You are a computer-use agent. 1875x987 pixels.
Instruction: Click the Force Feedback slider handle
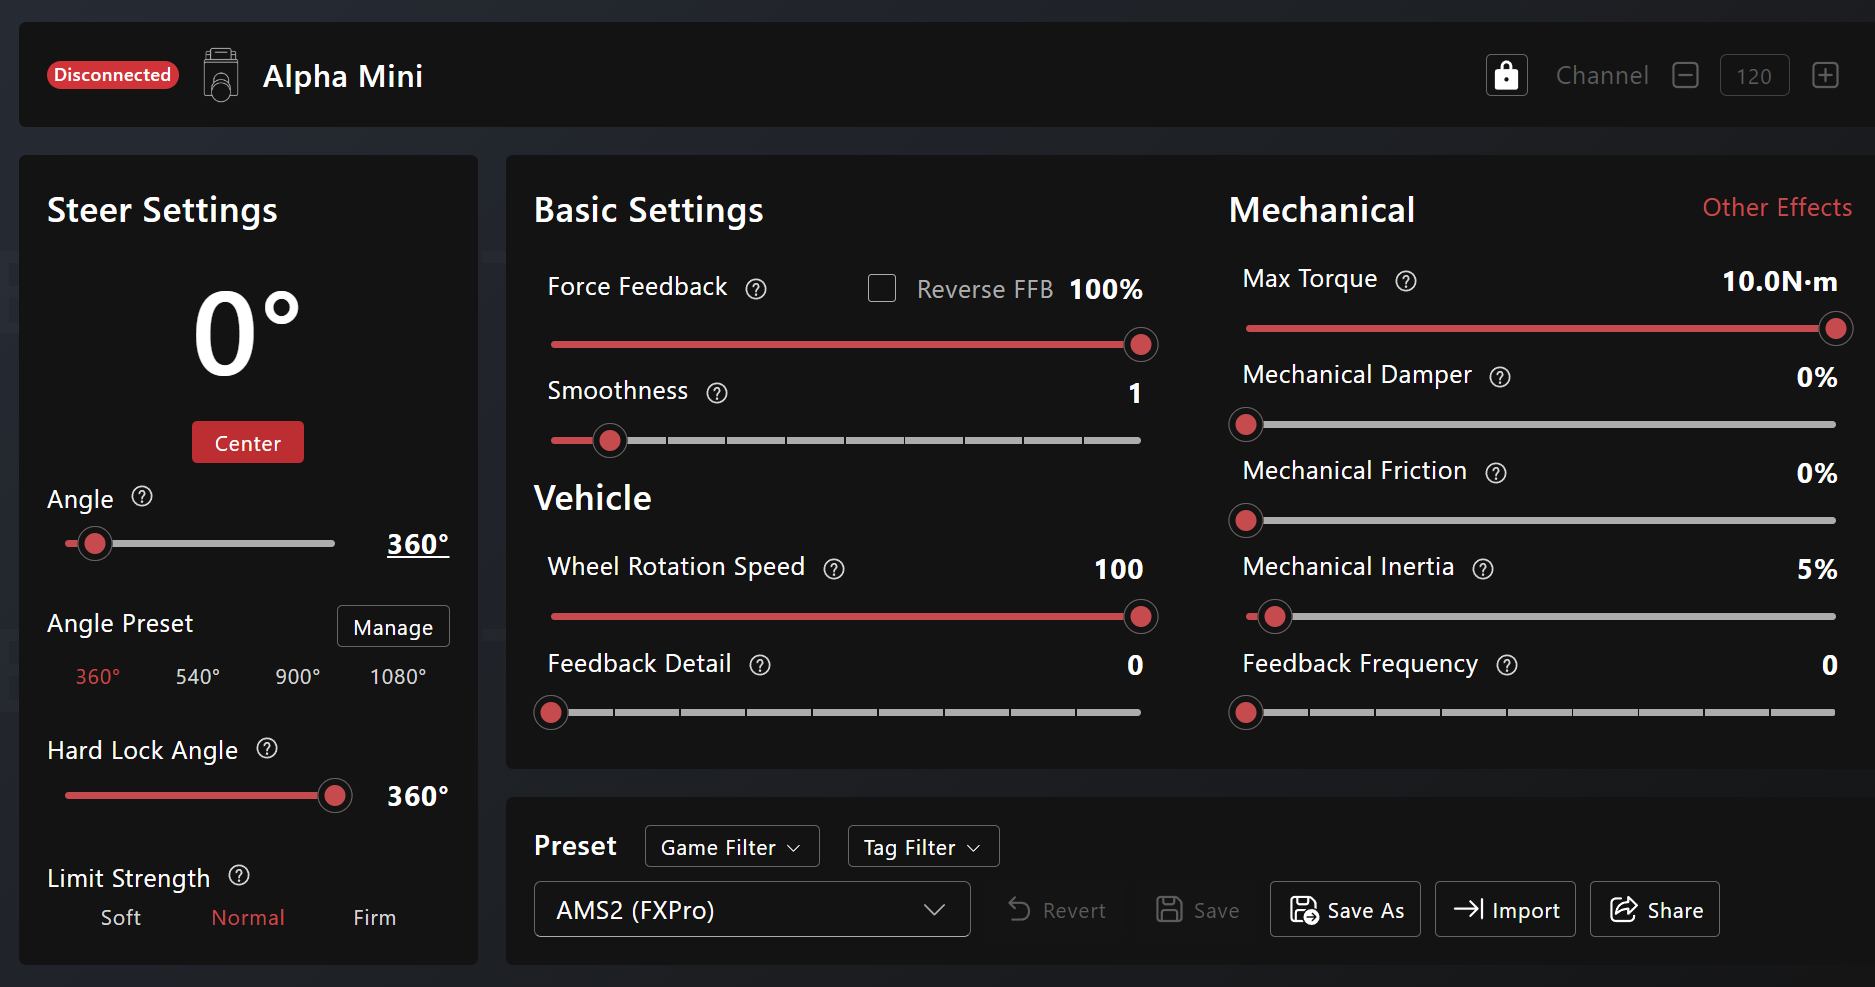[1140, 345]
